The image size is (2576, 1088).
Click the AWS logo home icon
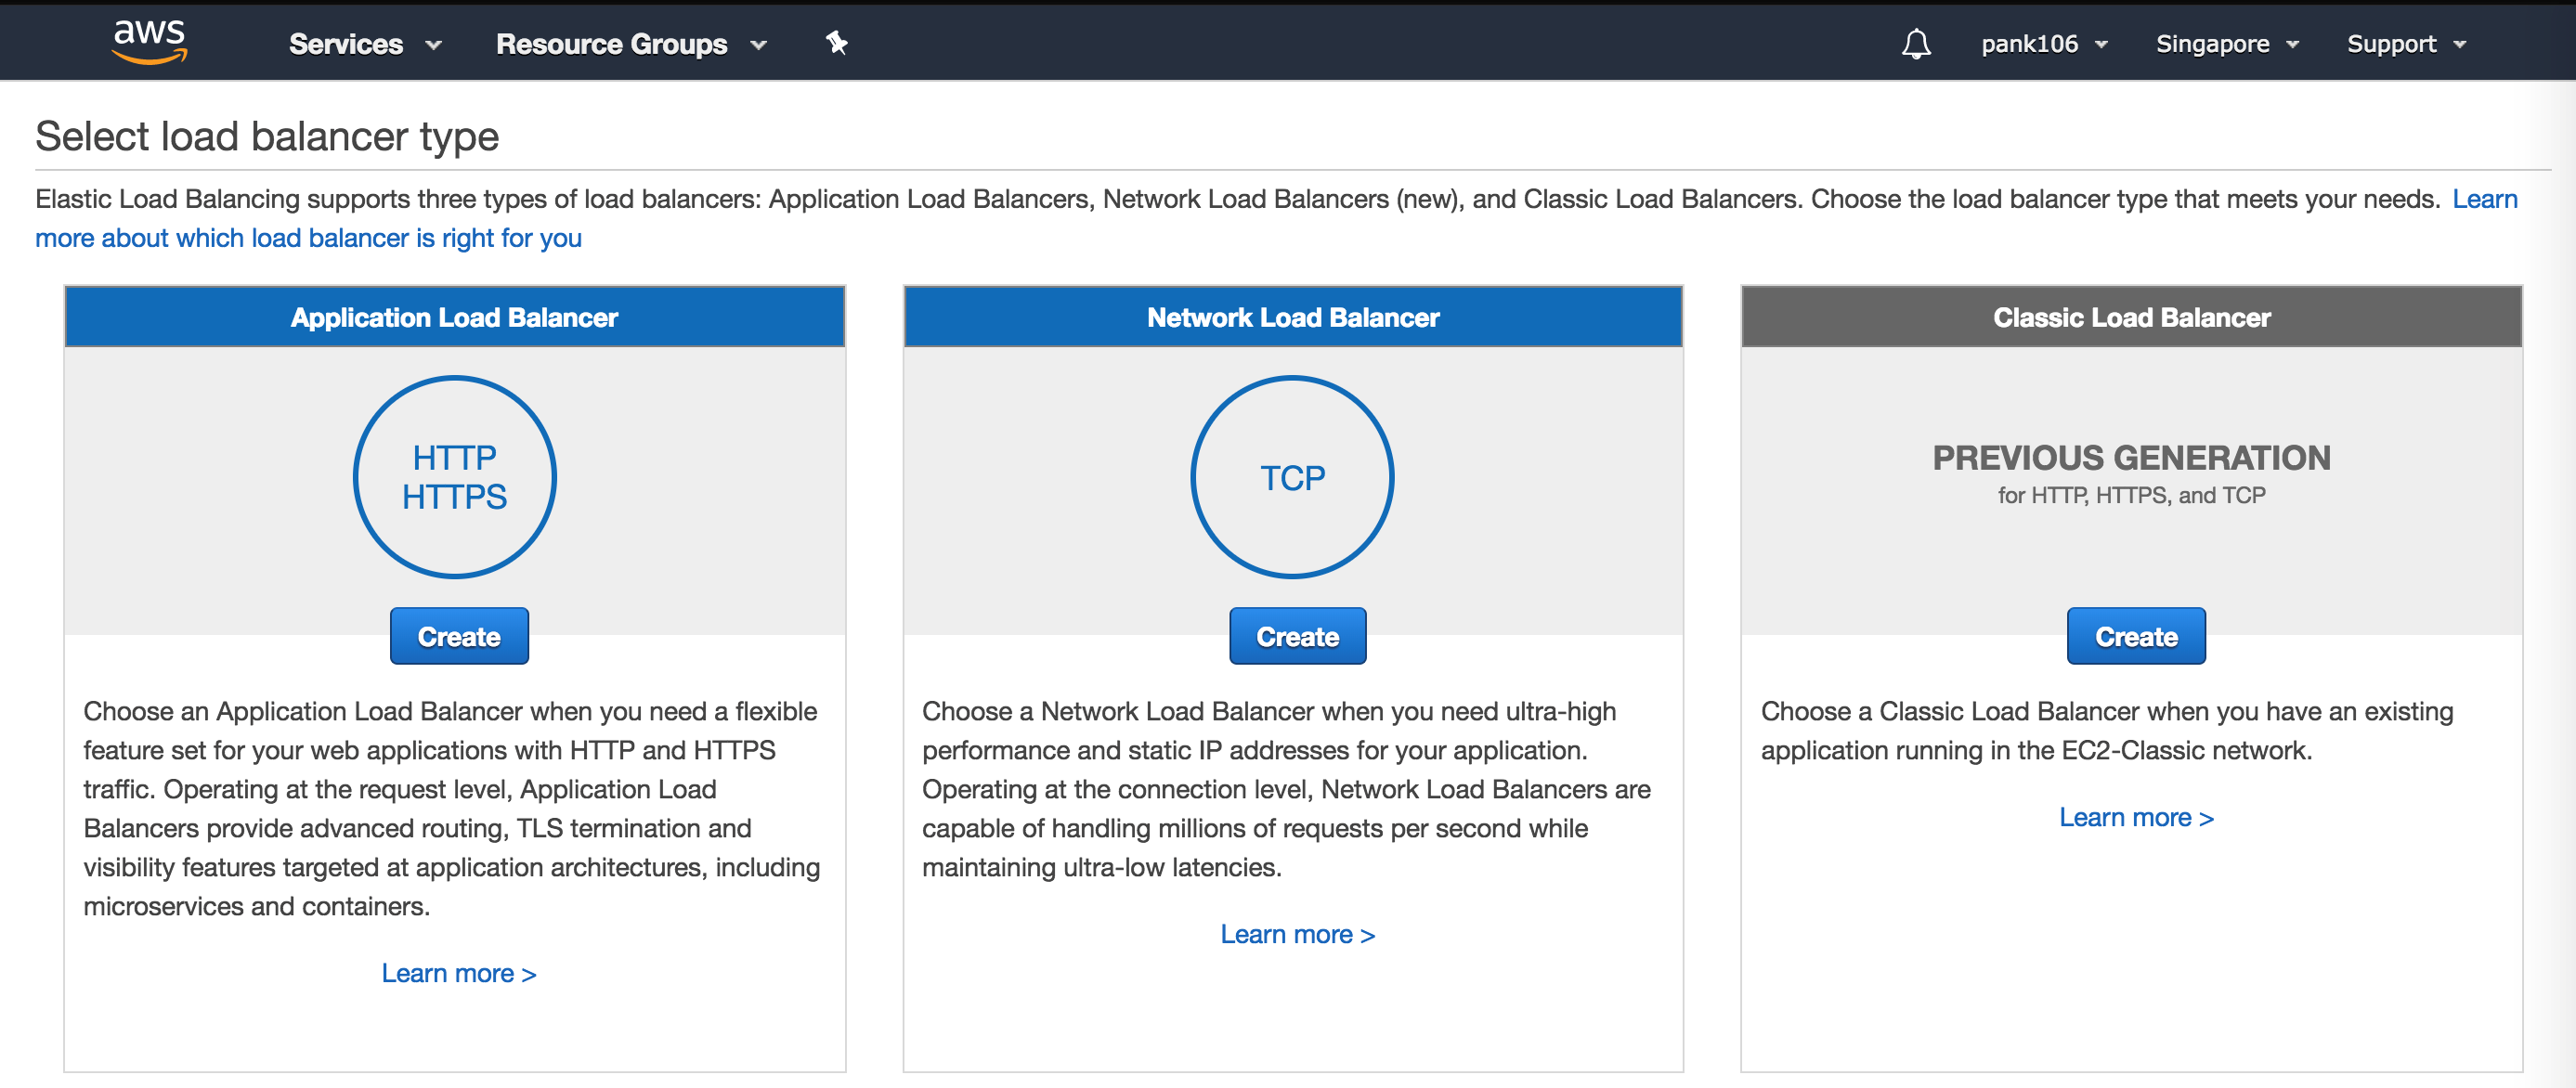pos(150,42)
